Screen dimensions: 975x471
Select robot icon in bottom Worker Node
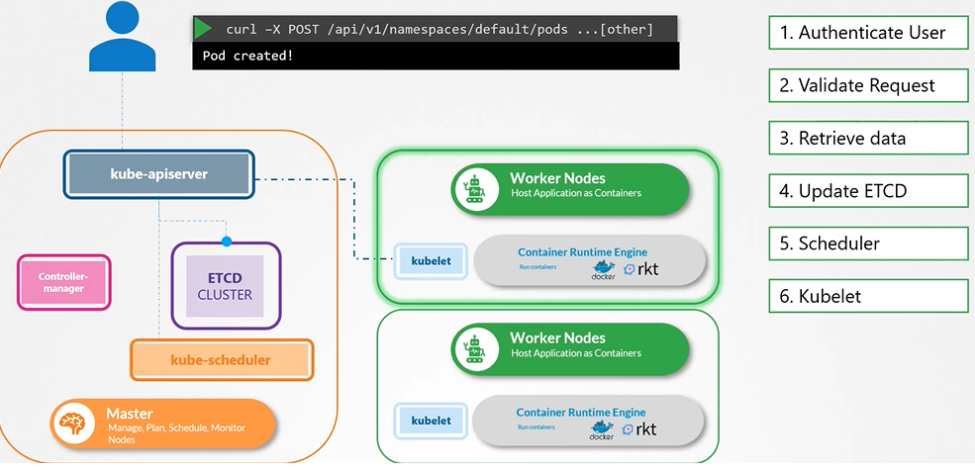pos(474,347)
